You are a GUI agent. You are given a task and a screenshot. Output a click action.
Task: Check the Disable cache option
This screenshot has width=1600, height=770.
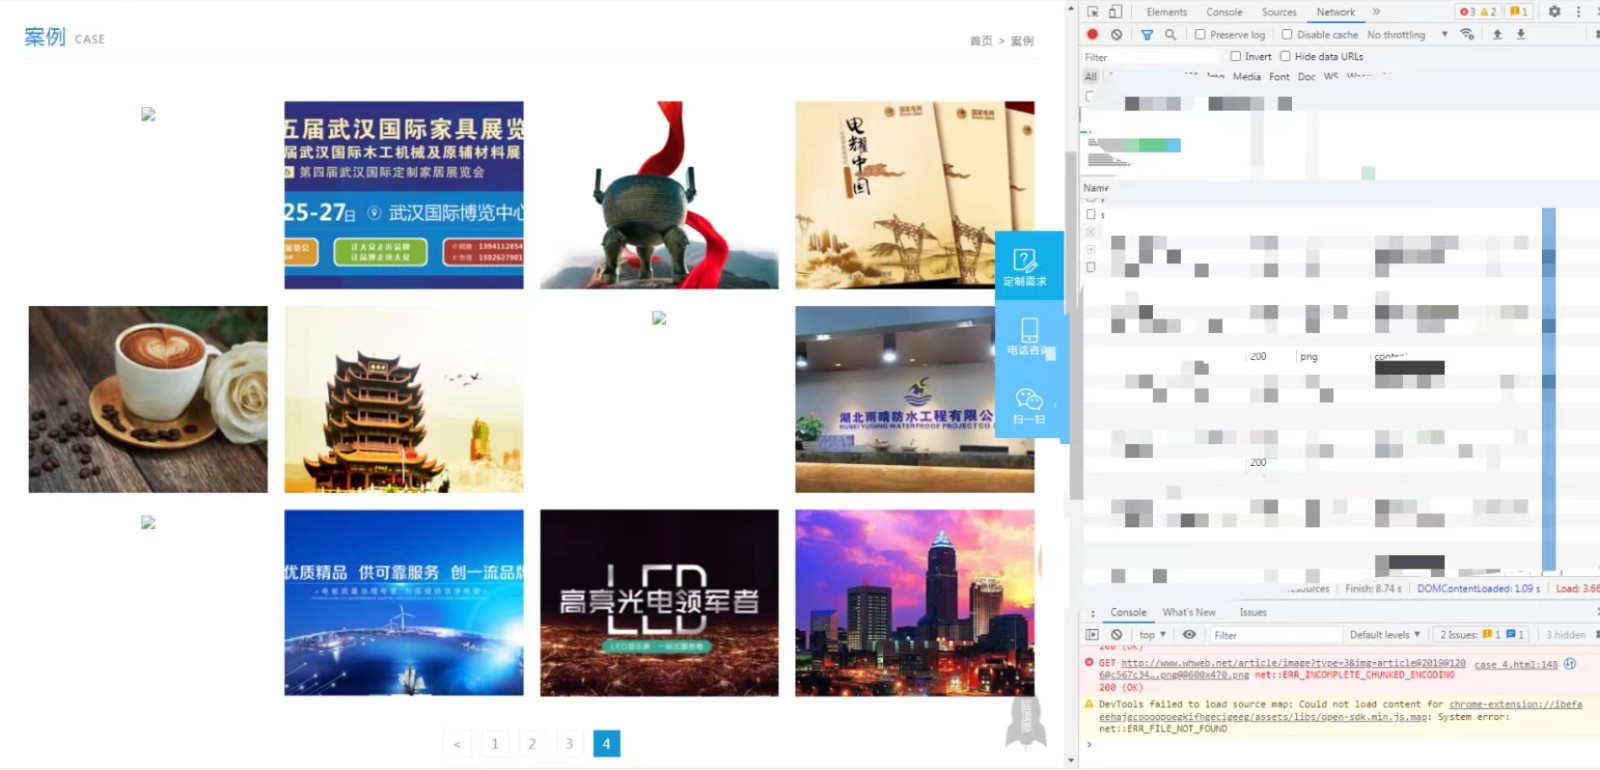(1287, 34)
